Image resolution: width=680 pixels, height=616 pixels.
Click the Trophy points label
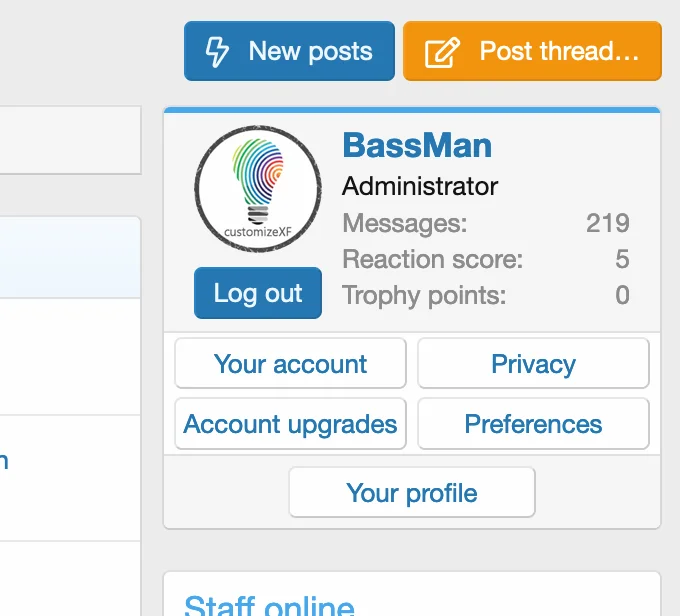[x=424, y=295]
